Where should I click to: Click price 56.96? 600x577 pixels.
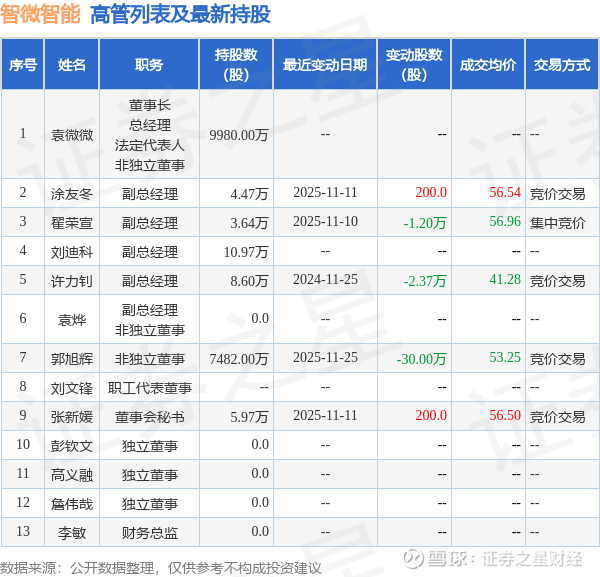tap(505, 221)
